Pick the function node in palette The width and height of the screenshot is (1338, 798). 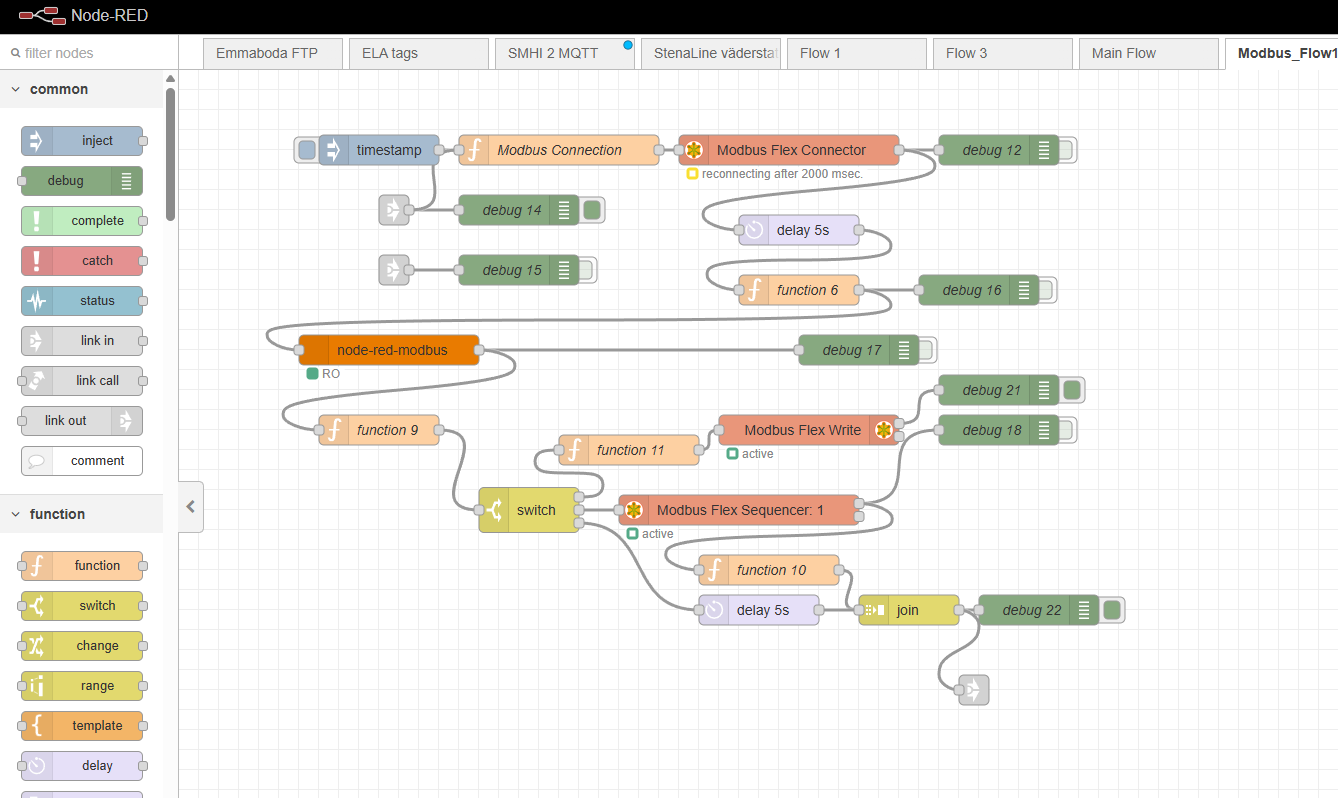coord(82,566)
